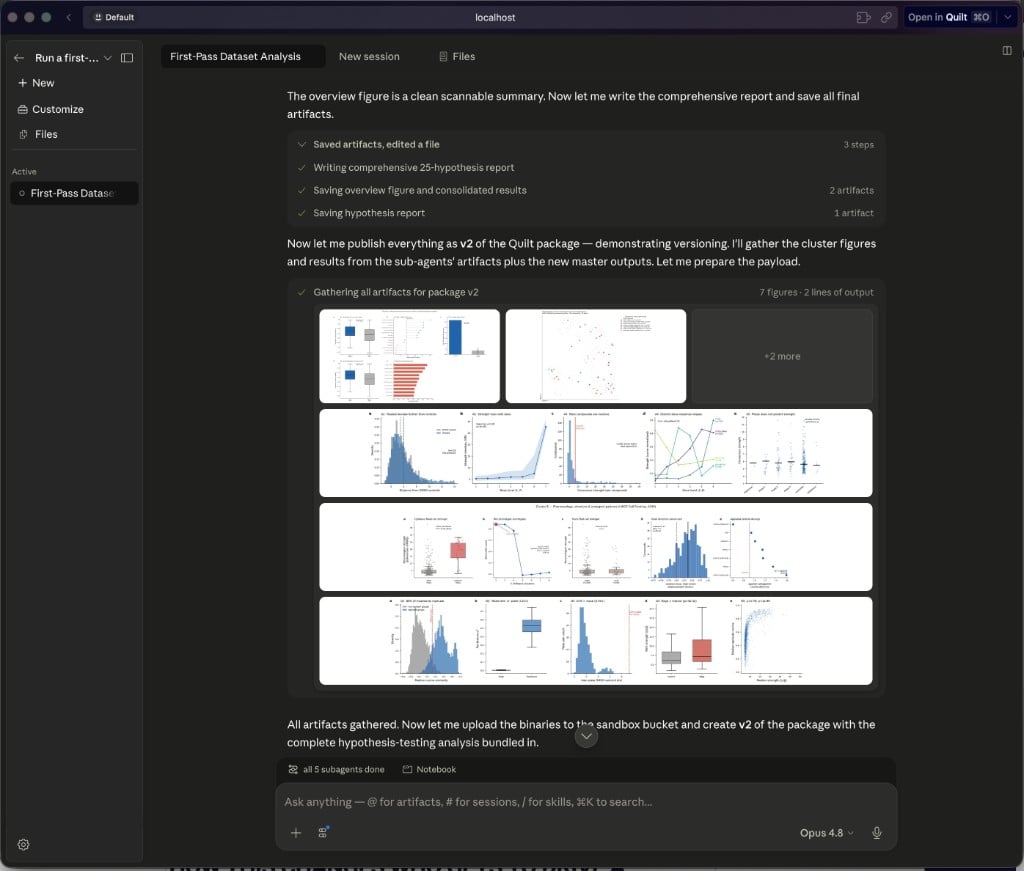
Task: Open settings gear at sidebar bottom
Action: click(24, 844)
